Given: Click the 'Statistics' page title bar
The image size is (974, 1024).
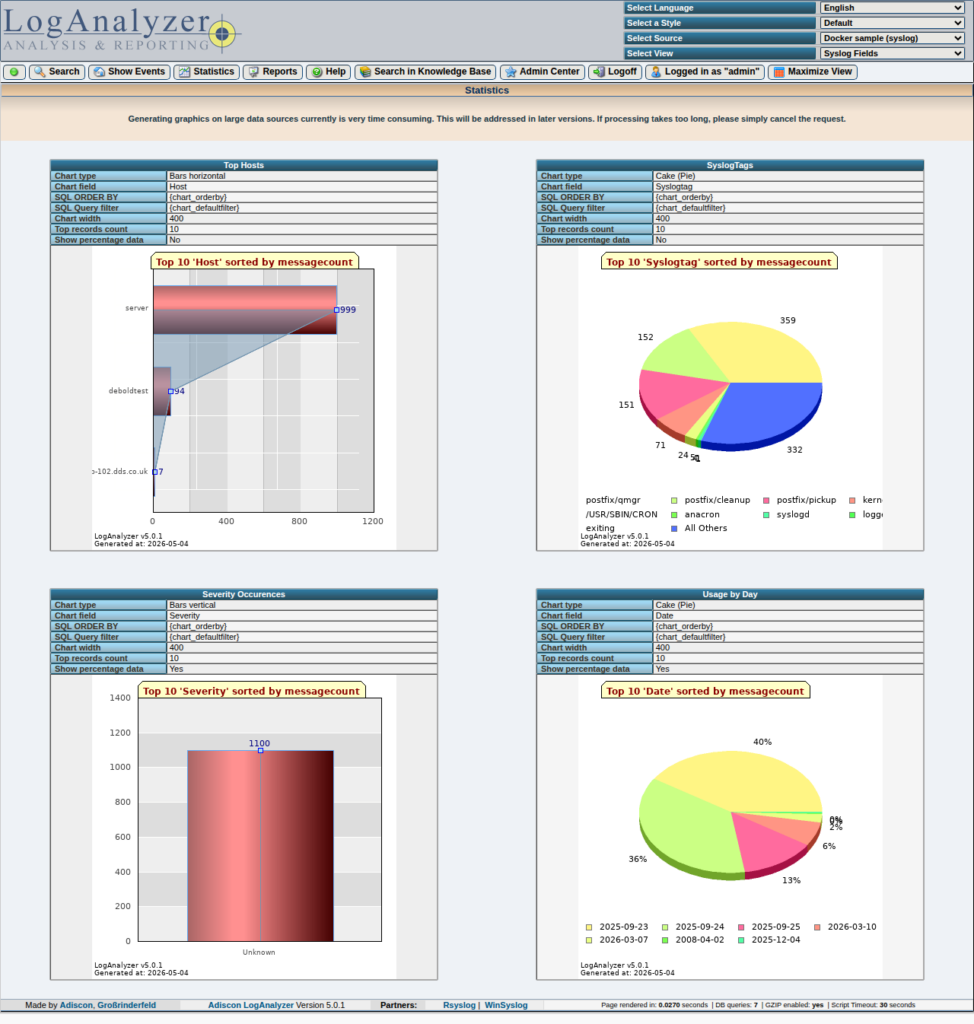Looking at the screenshot, I should click(487, 90).
